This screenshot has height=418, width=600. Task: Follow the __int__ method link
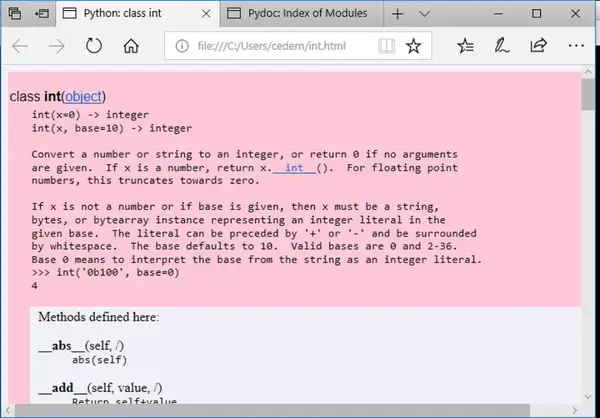point(294,168)
